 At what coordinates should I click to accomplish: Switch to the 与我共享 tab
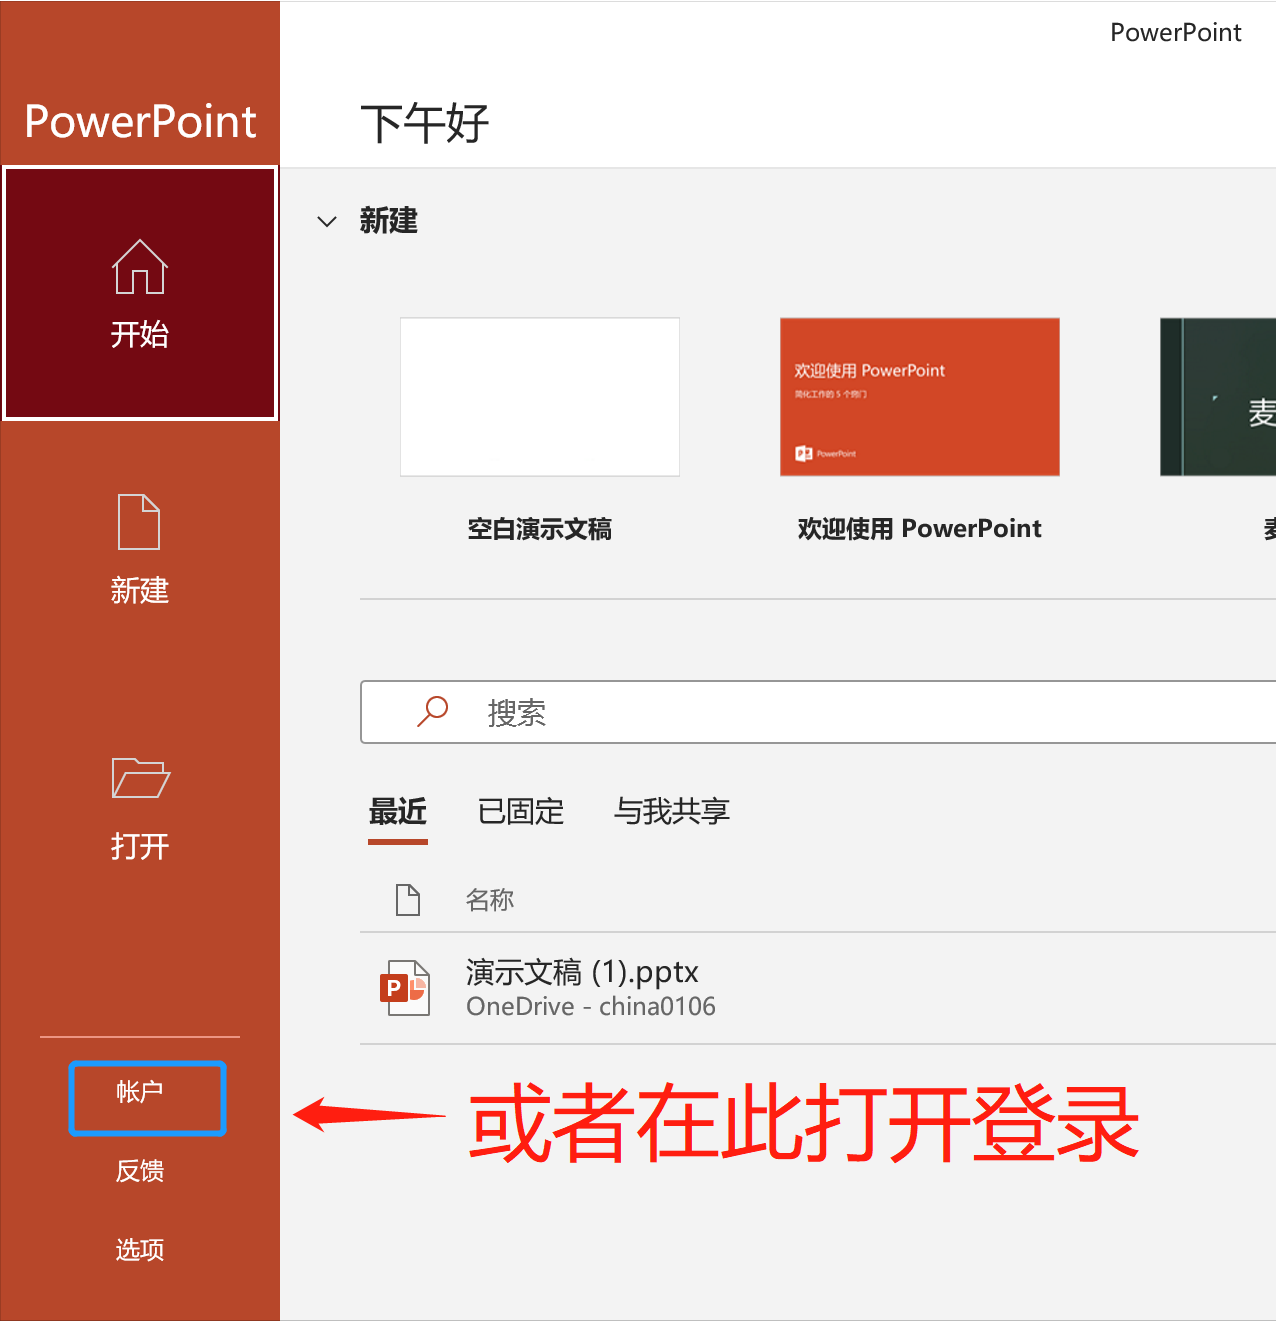click(x=671, y=811)
